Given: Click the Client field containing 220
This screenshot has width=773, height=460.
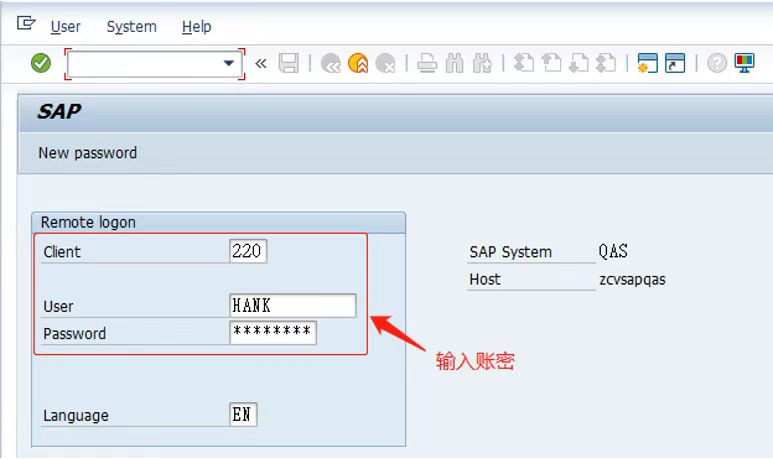Looking at the screenshot, I should point(248,251).
